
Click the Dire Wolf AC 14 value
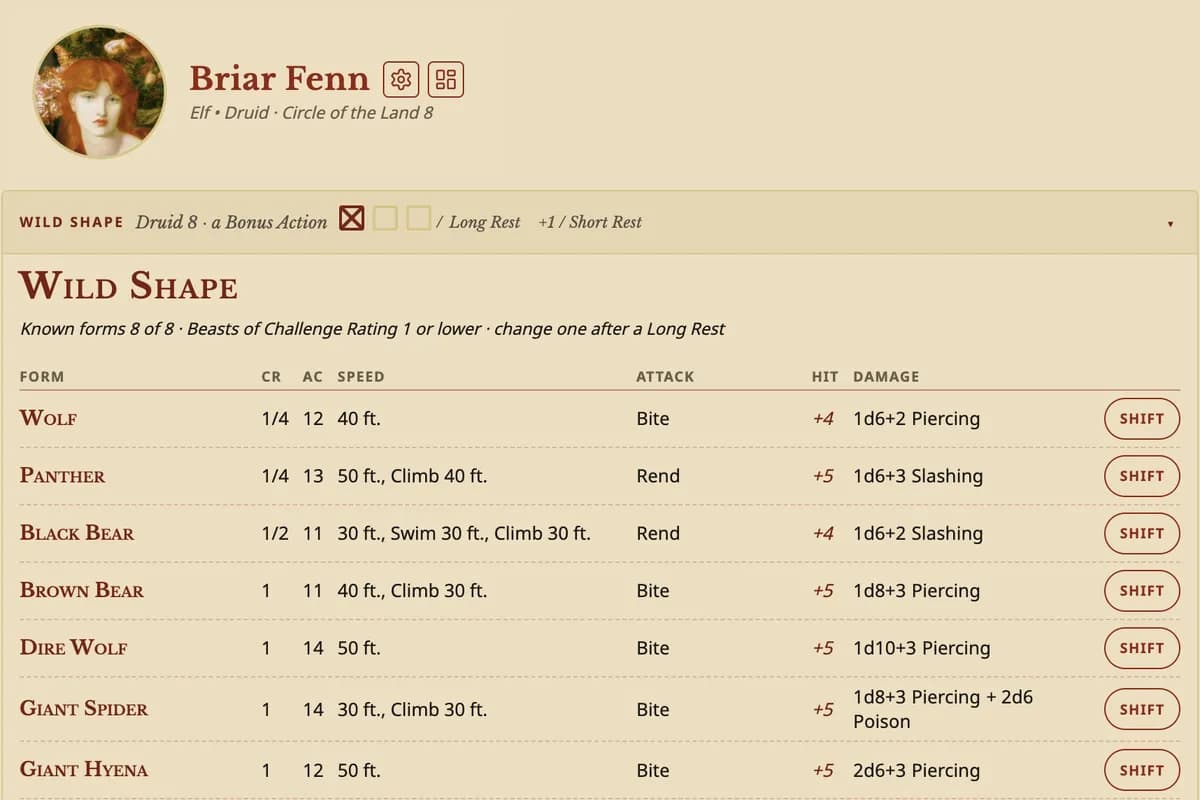point(313,648)
